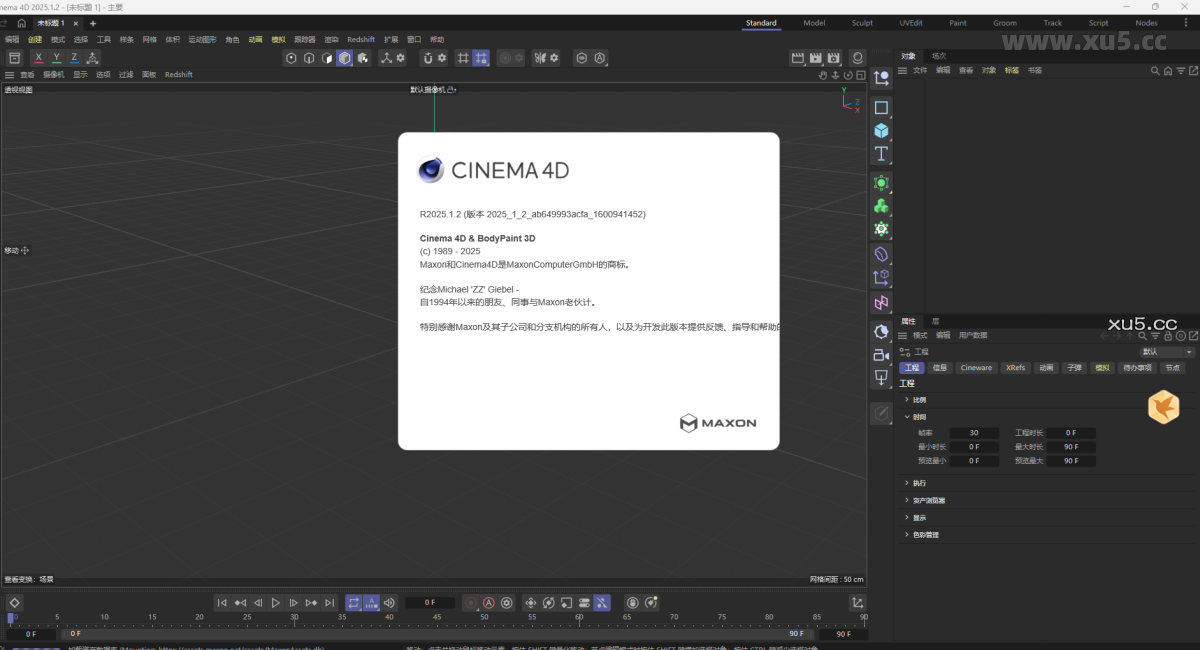Collapse the 时间 section in attributes panel
Image resolution: width=1200 pixels, height=650 pixels.
click(922, 415)
